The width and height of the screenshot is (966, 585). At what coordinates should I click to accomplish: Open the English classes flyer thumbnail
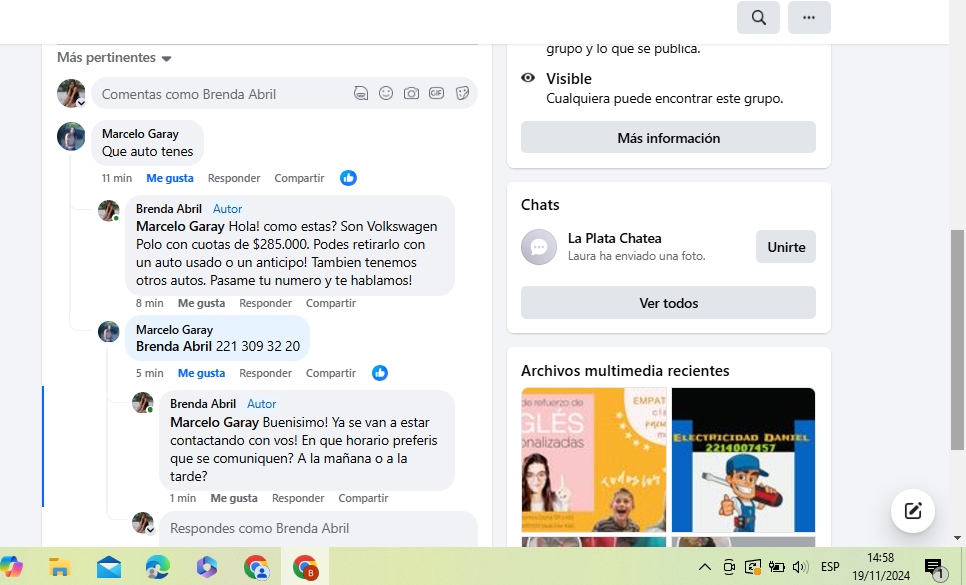[594, 460]
